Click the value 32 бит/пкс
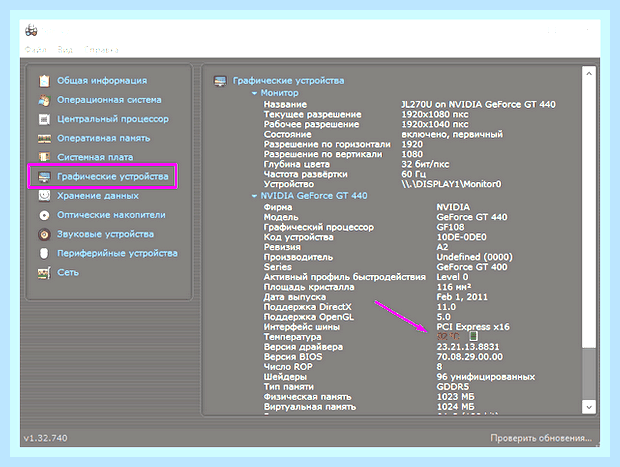 pos(425,164)
